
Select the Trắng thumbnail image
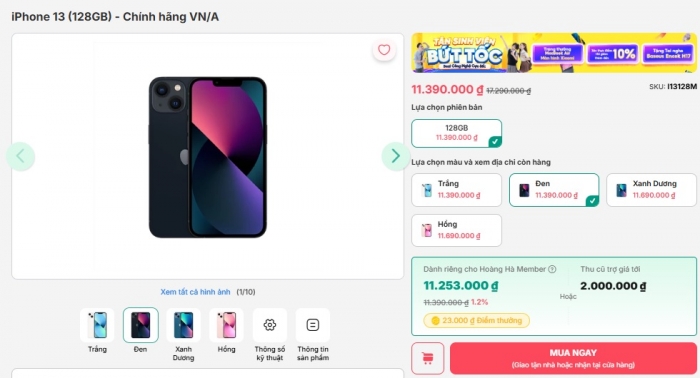click(97, 325)
